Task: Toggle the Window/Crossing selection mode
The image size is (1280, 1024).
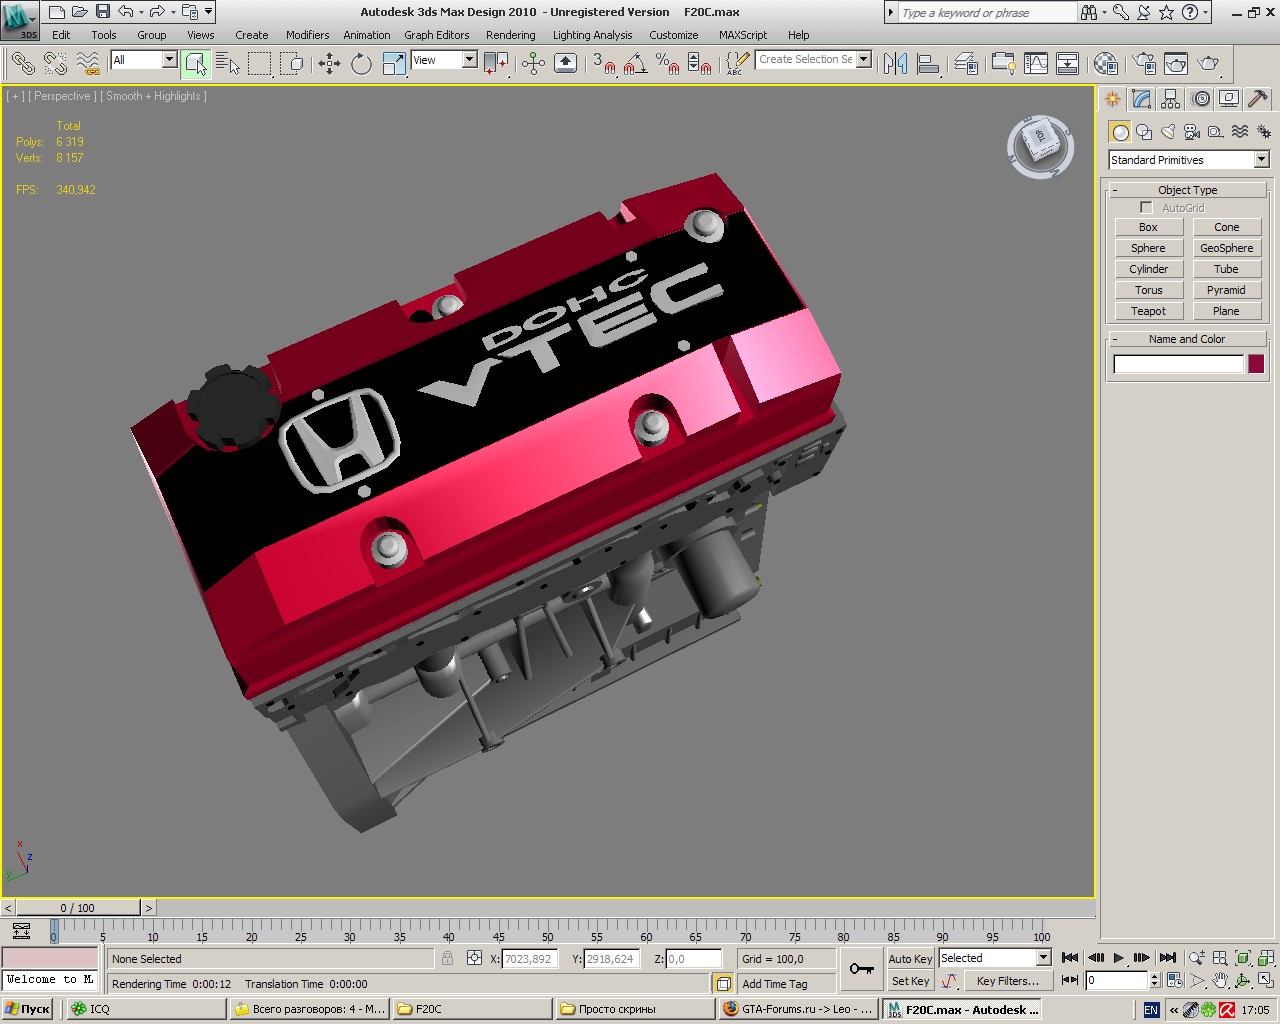Action: click(x=292, y=64)
